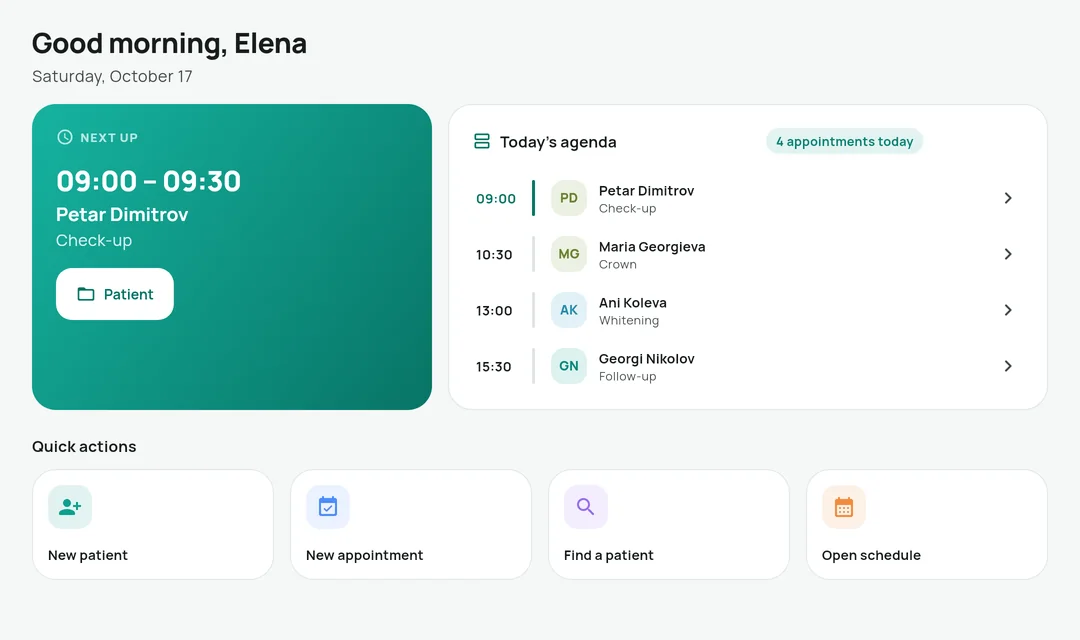
Task: Select the 15:30 time in agenda
Action: pos(494,367)
